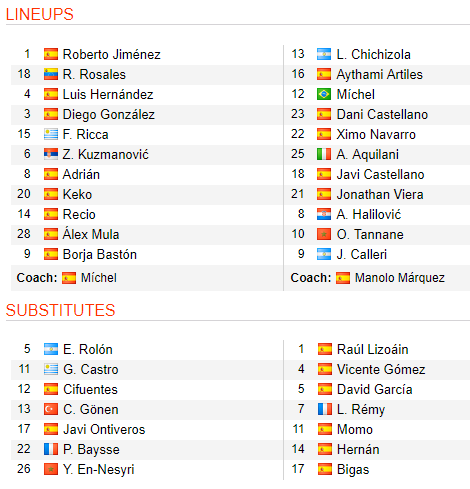Open coach Manolo Márquez profile
Viewport: 470px width, 489px height.
[x=400, y=278]
